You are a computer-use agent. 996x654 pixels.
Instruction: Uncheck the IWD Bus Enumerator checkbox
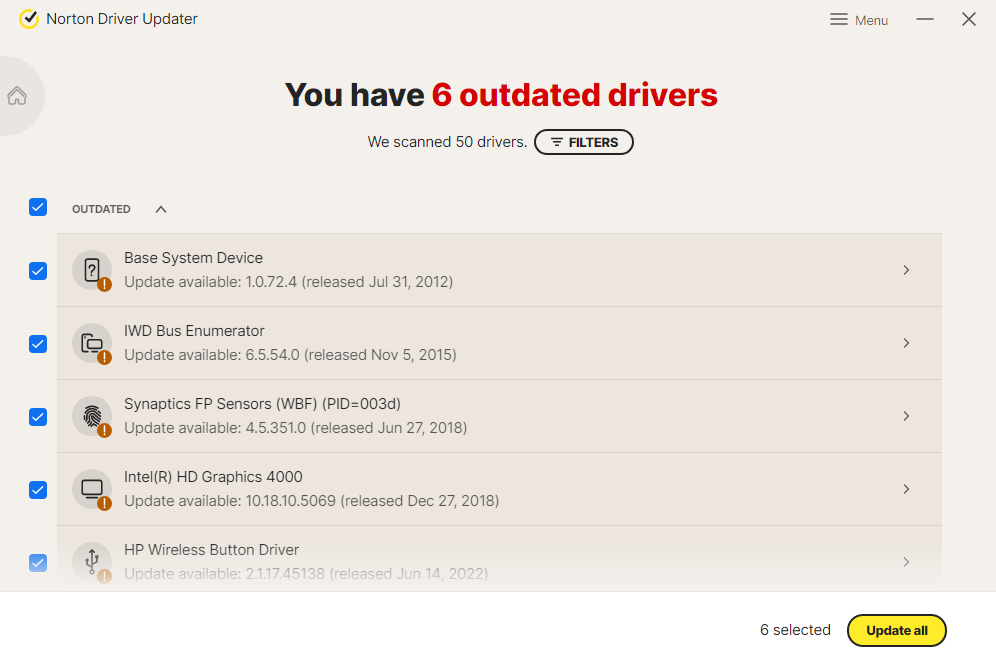coord(38,344)
